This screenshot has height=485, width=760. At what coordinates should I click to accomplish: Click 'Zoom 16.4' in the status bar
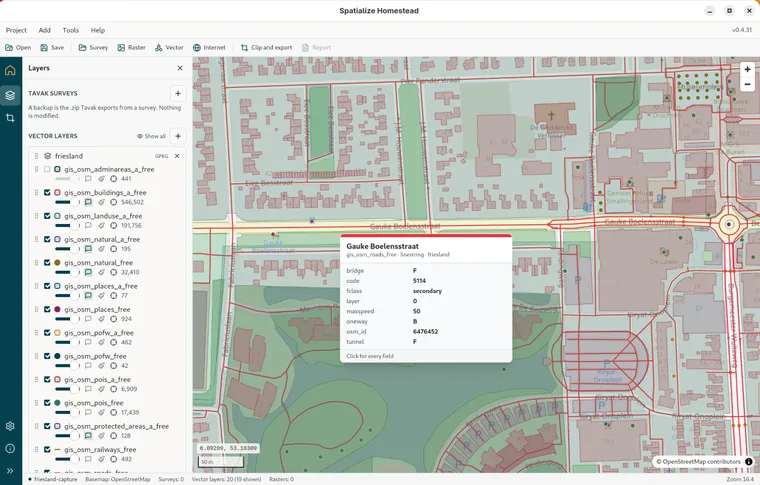740,479
